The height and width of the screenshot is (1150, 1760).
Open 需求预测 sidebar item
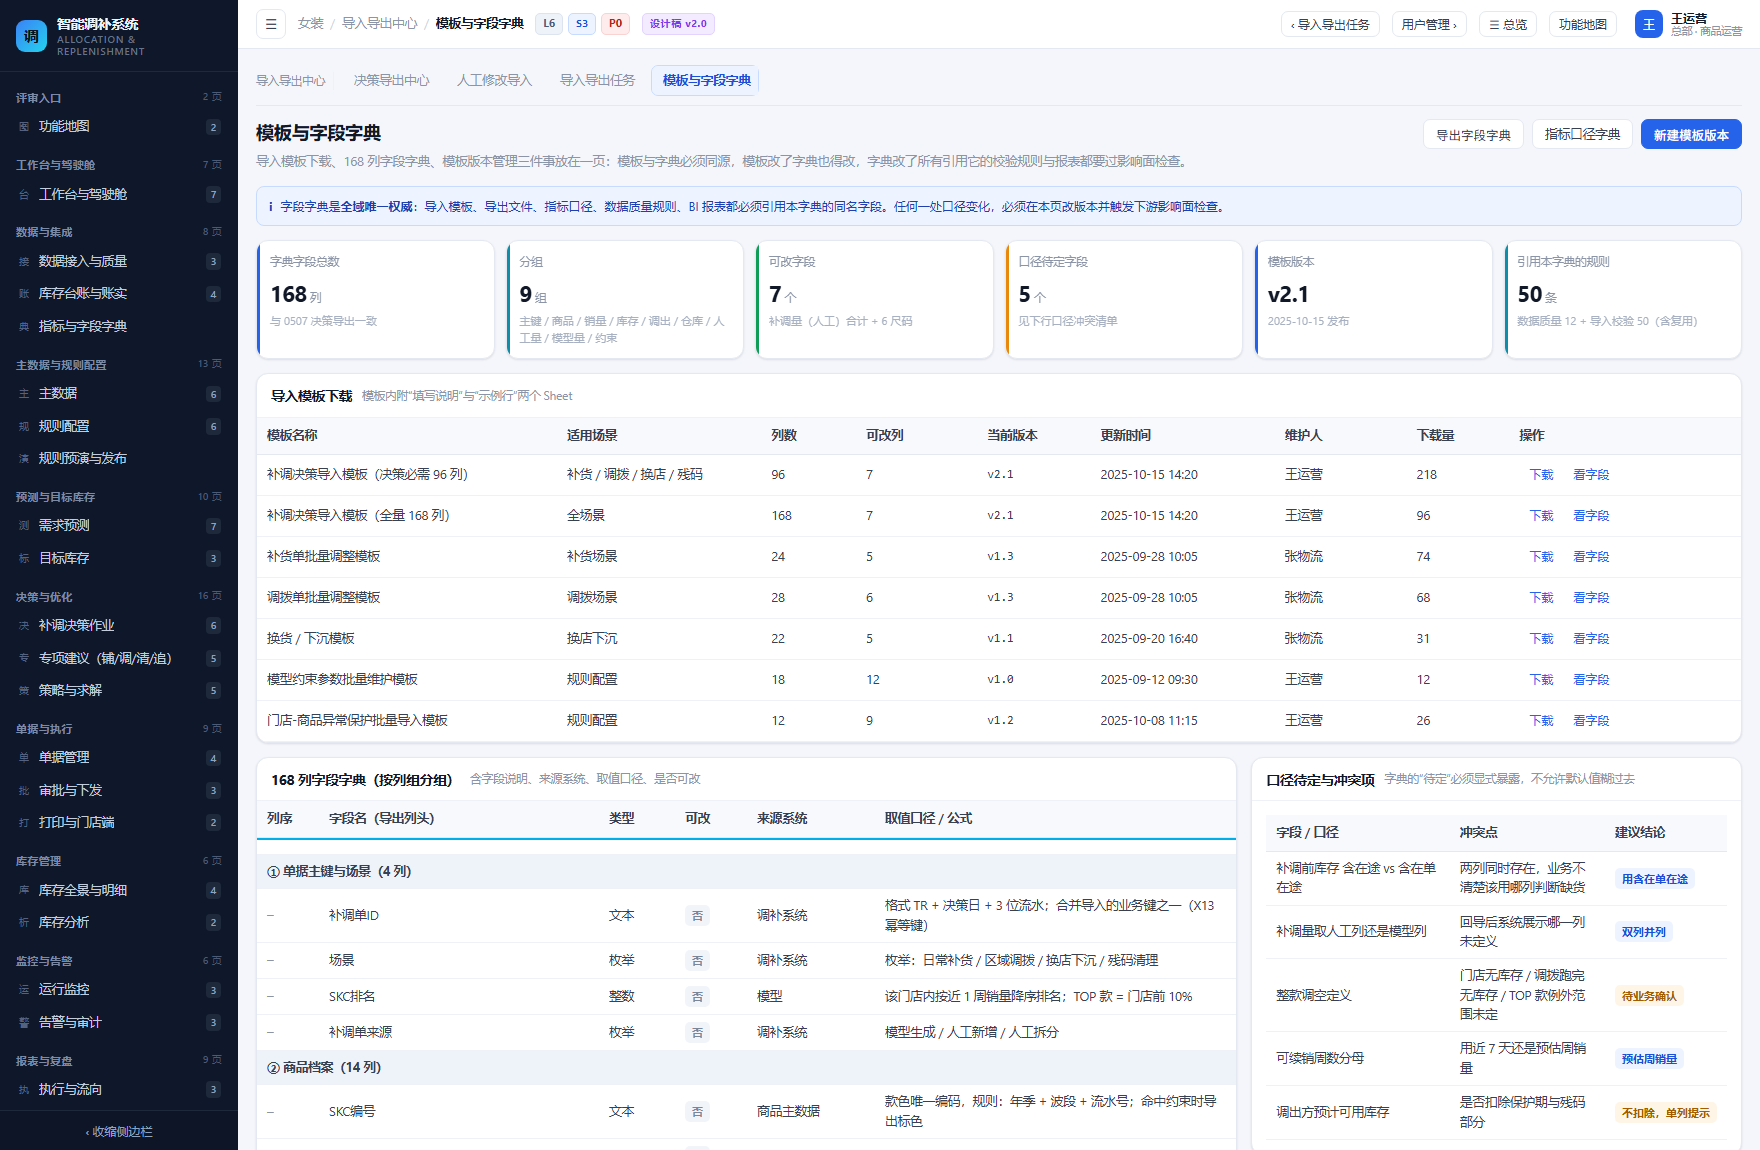pyautogui.click(x=119, y=526)
